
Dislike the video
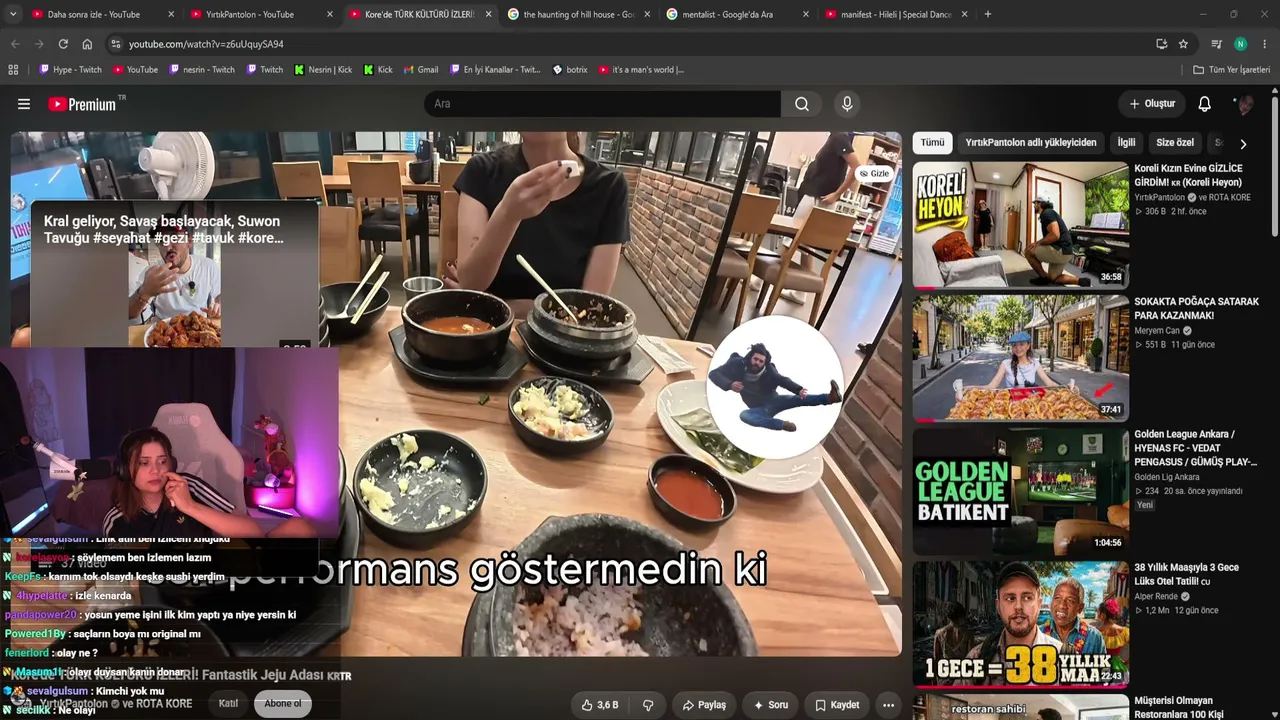648,705
